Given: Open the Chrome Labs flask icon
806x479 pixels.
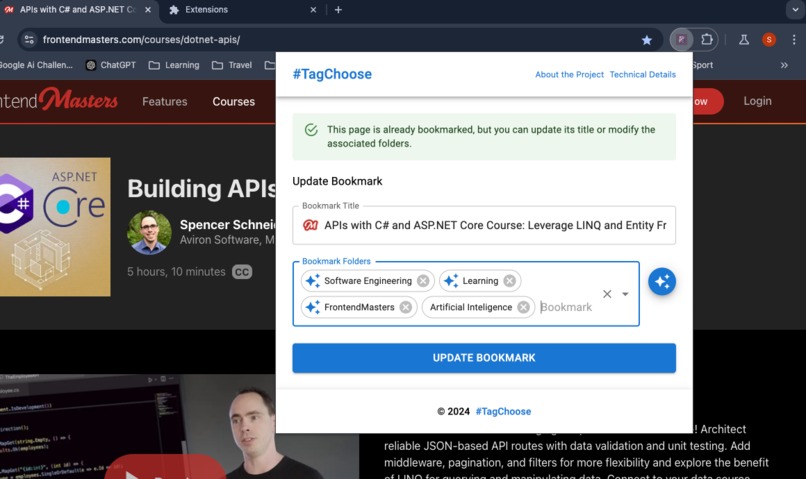Looking at the screenshot, I should (x=743, y=40).
